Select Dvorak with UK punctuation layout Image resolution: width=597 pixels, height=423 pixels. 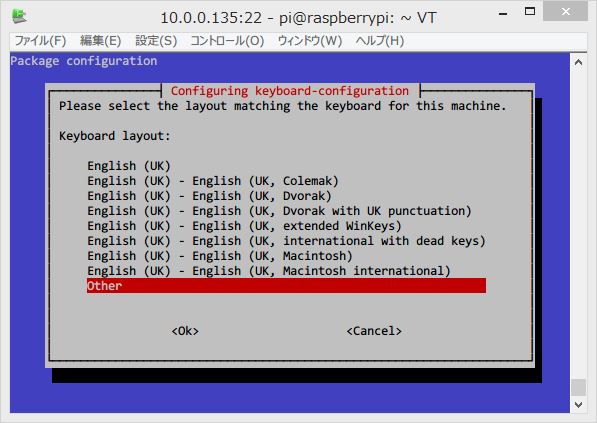coord(279,211)
